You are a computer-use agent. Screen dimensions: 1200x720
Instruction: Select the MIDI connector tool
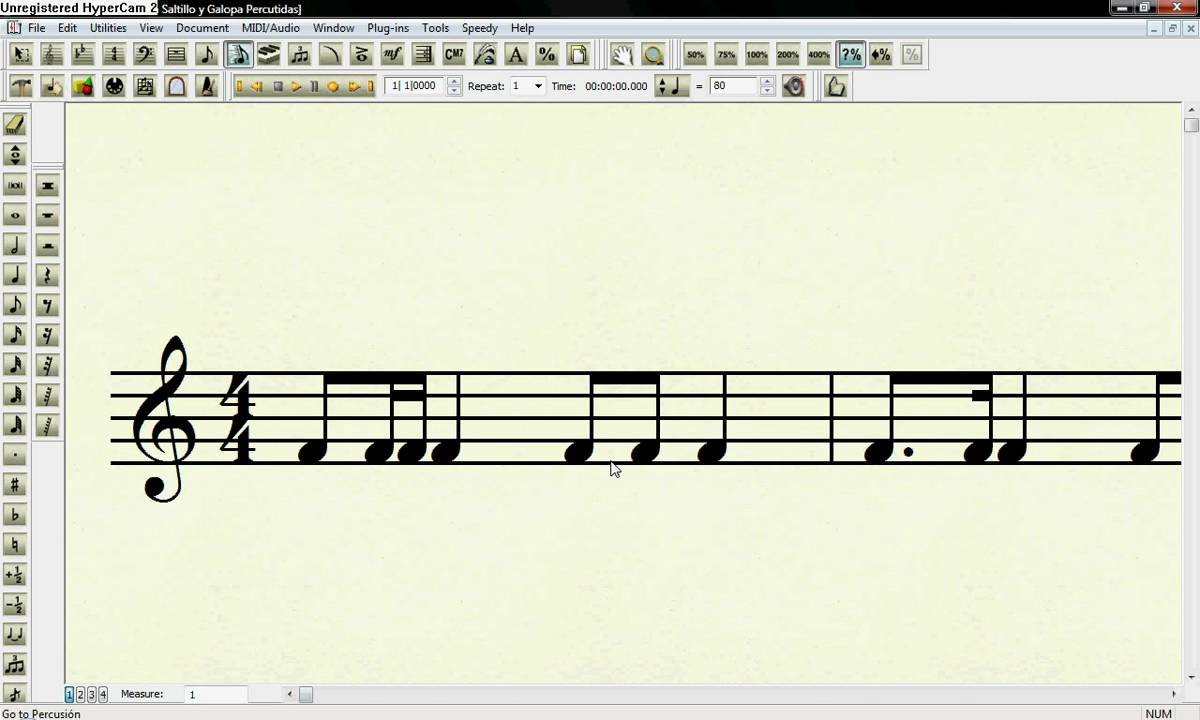point(114,86)
